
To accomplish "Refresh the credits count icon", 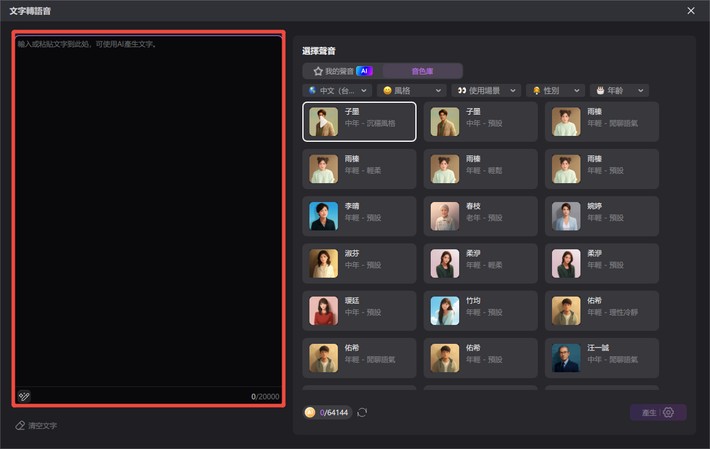I will (x=362, y=412).
